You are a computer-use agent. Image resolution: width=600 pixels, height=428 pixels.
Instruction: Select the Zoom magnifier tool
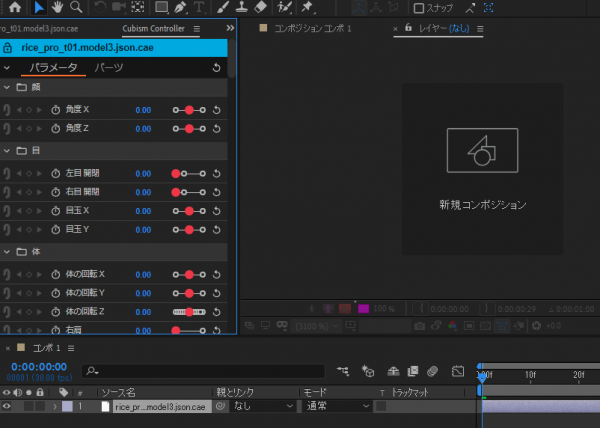(x=77, y=7)
